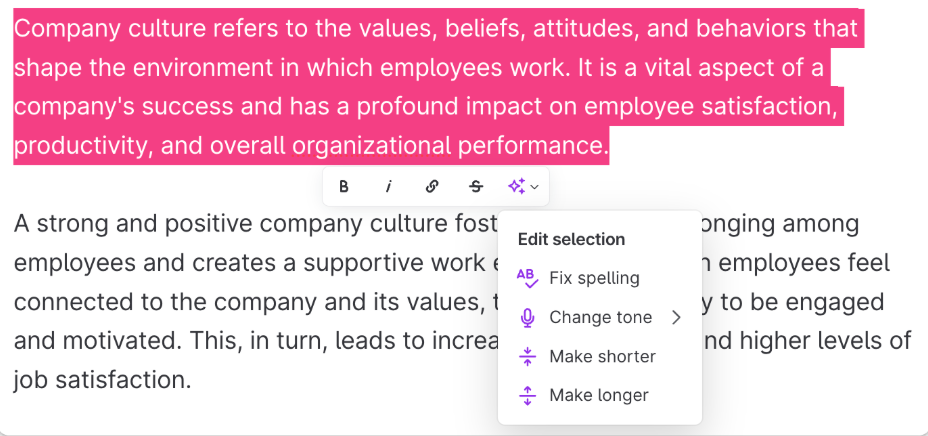The width and height of the screenshot is (928, 436).
Task: Select Make longer in Edit selection
Action: tap(599, 395)
